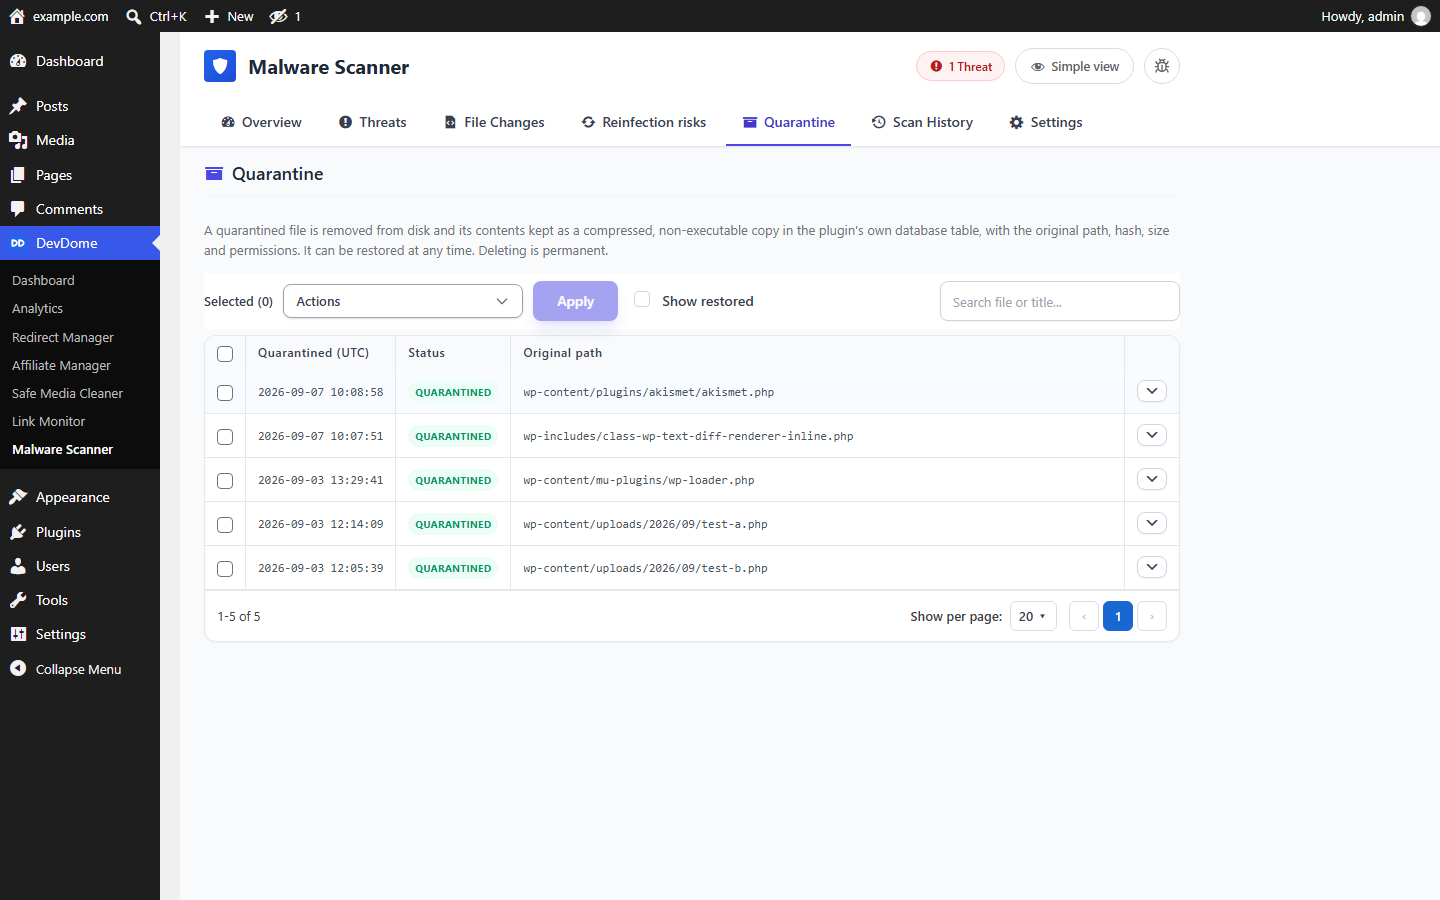Open the Reinfection risks tab
The image size is (1440, 900).
pos(644,122)
